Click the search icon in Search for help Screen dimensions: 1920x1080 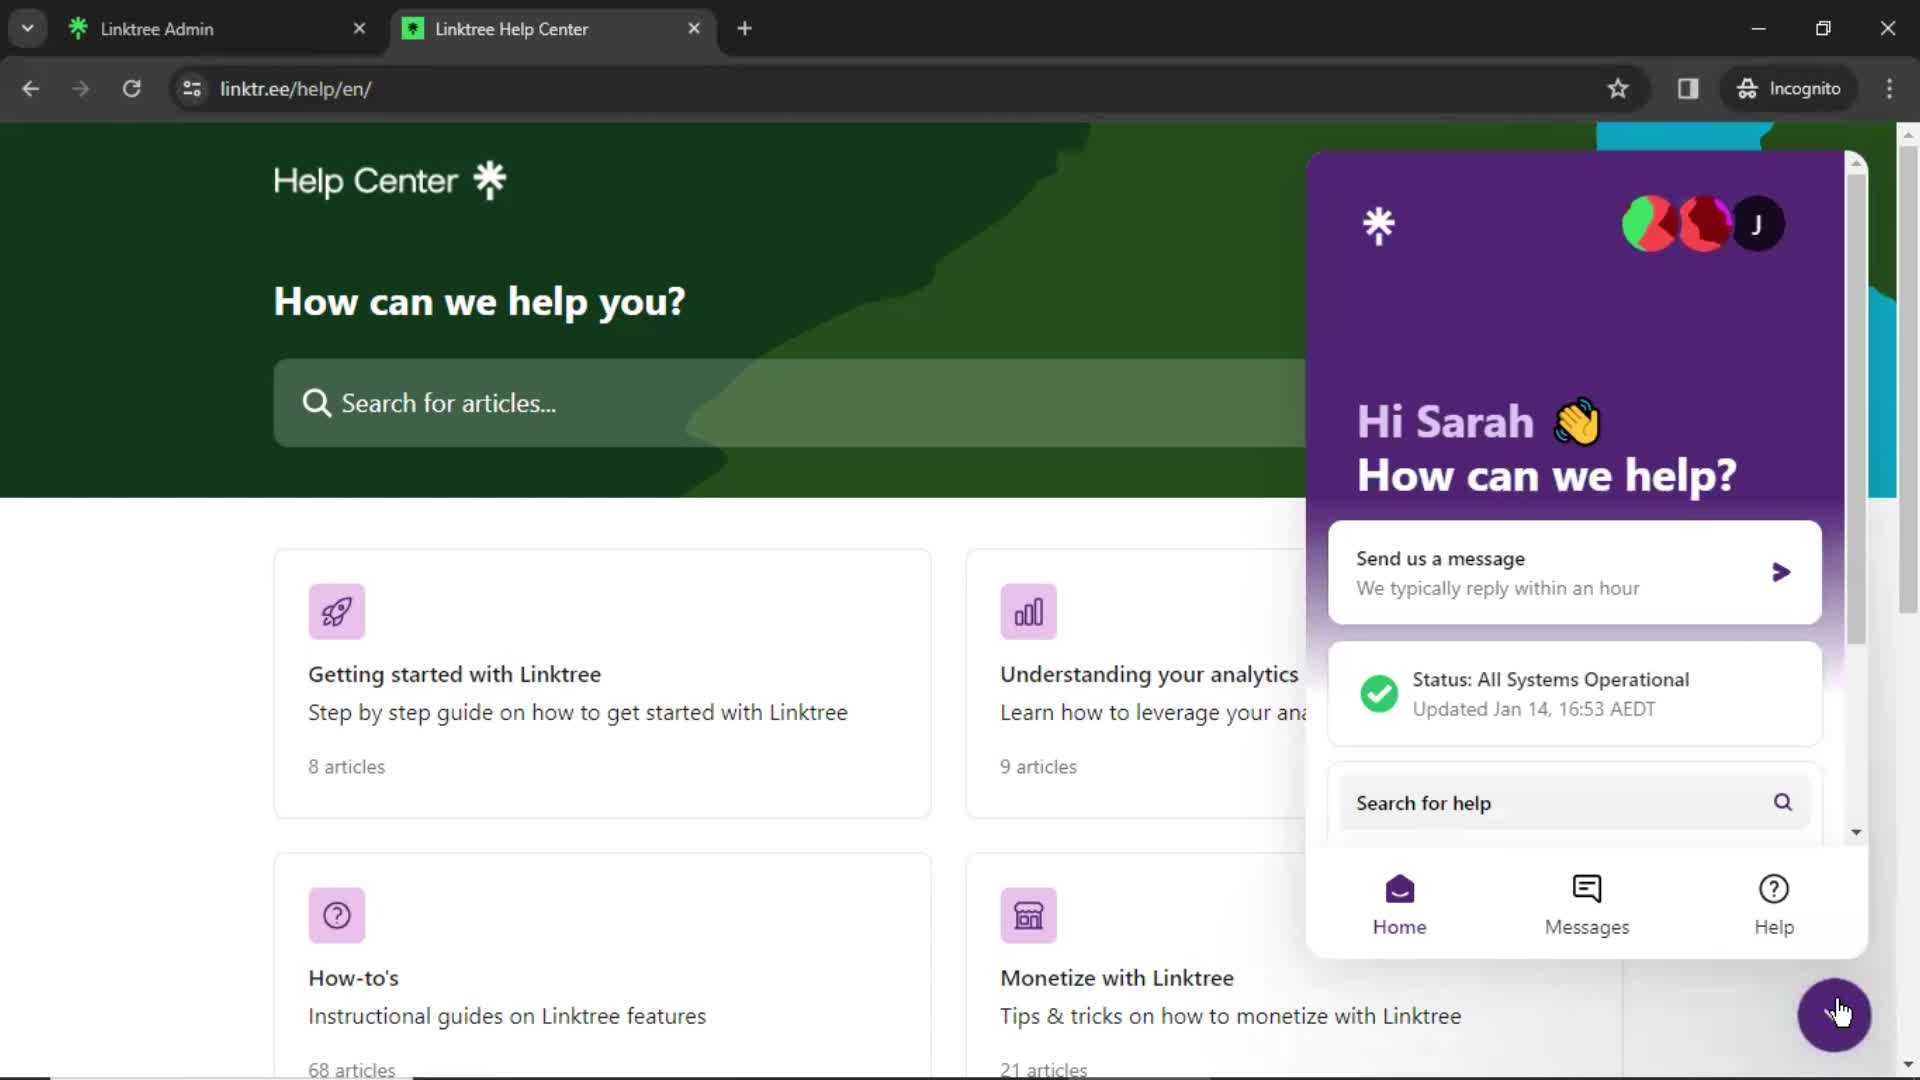click(x=1783, y=802)
